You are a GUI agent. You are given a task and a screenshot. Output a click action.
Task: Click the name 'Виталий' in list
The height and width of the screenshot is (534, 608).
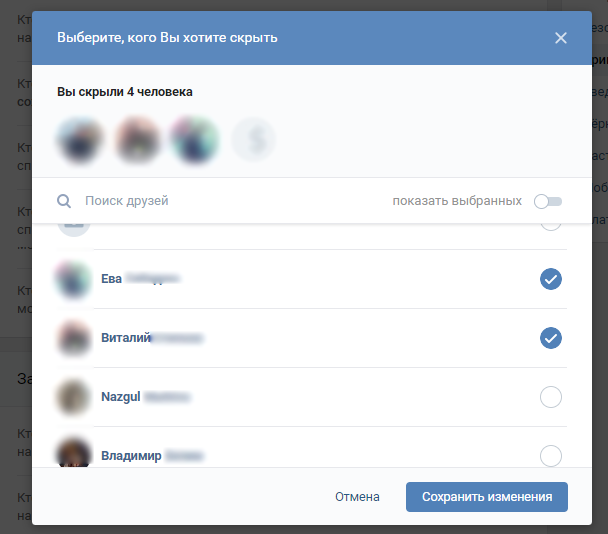[x=126, y=338]
